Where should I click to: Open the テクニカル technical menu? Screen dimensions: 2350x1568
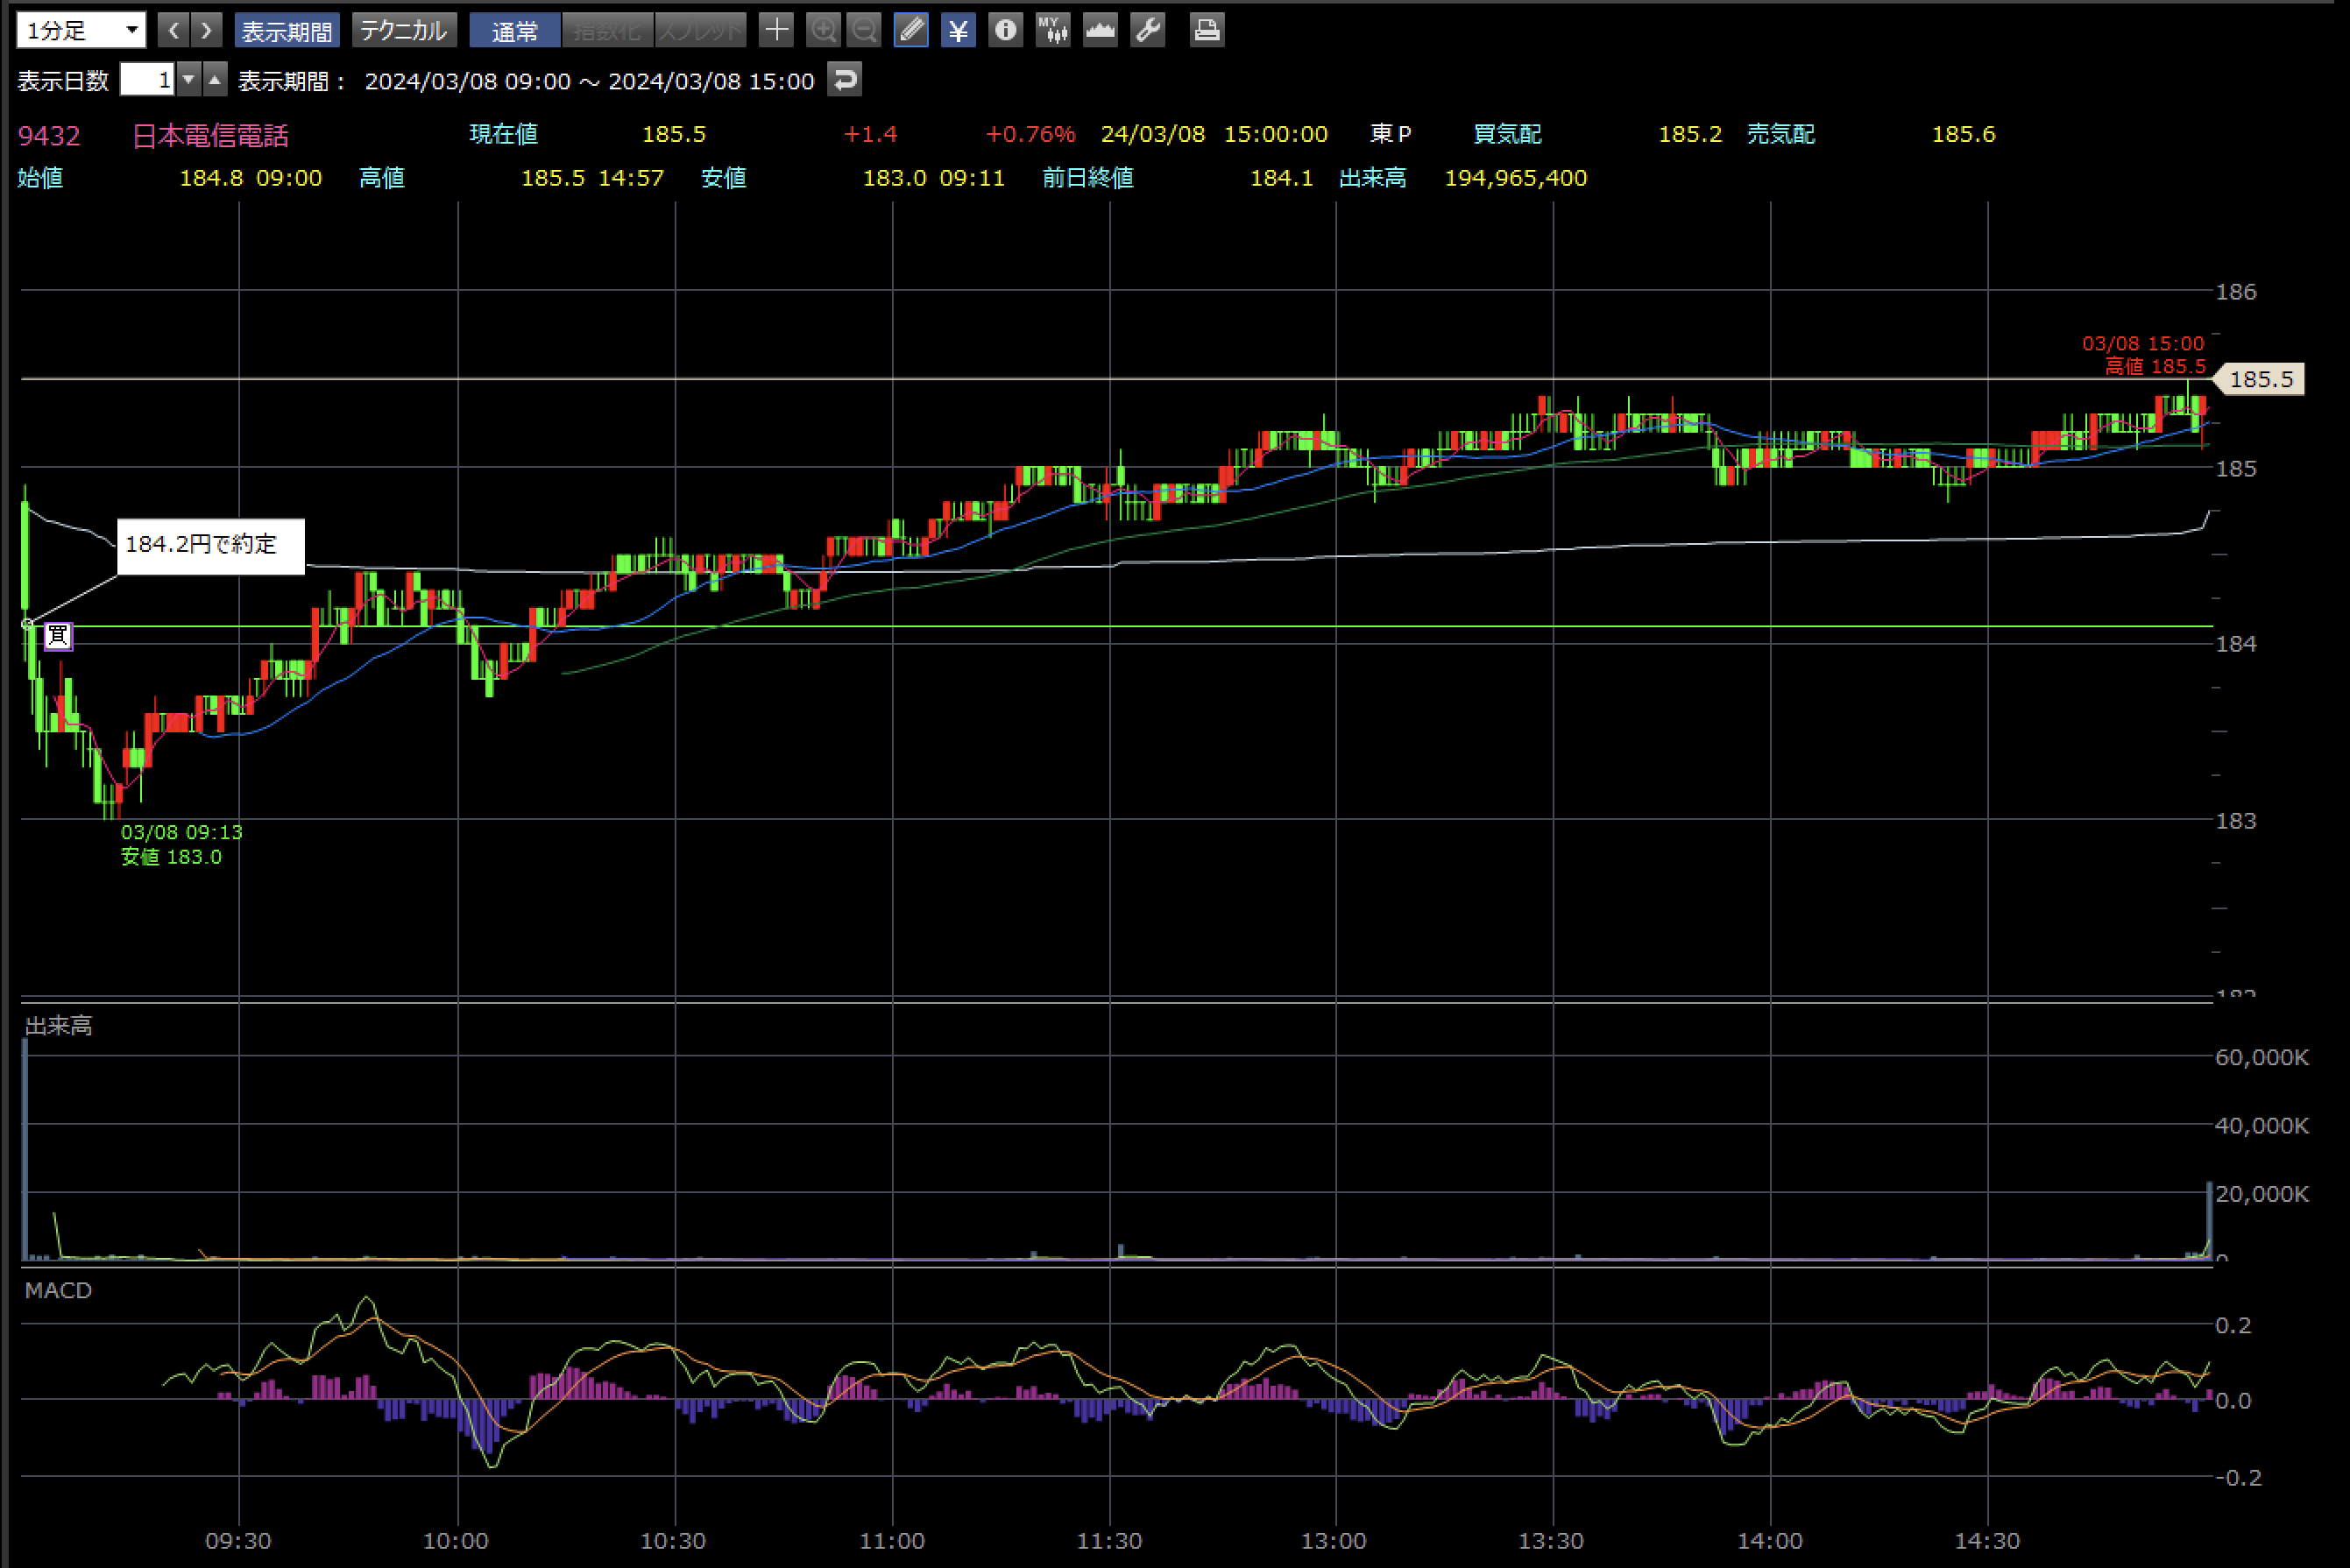click(403, 31)
